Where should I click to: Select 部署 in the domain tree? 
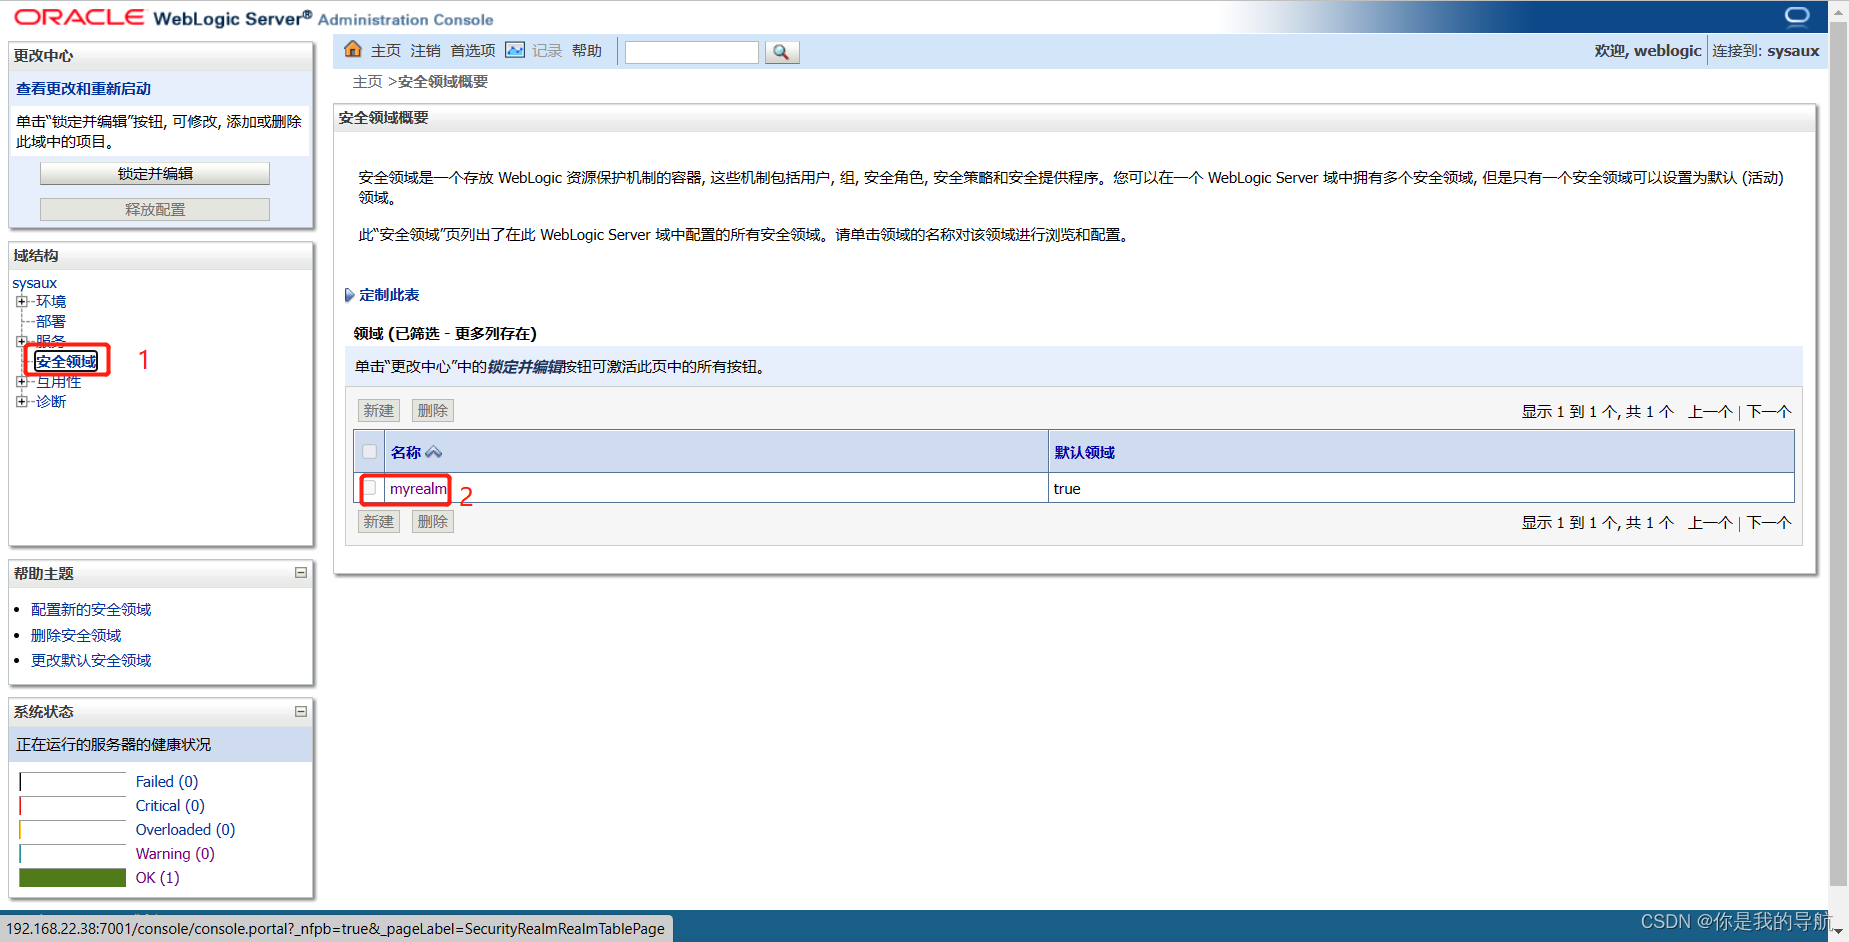[51, 321]
